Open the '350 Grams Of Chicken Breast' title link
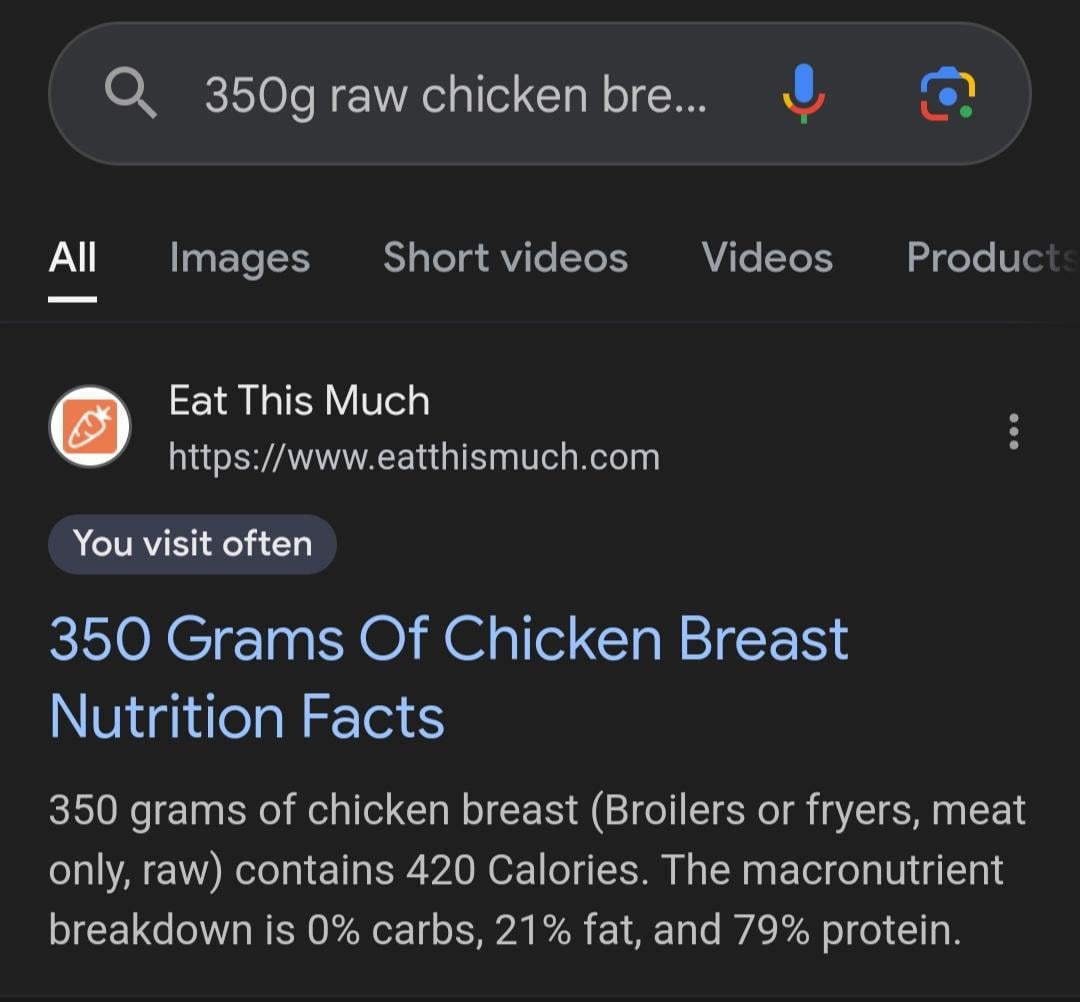1080x1002 pixels. tap(449, 638)
